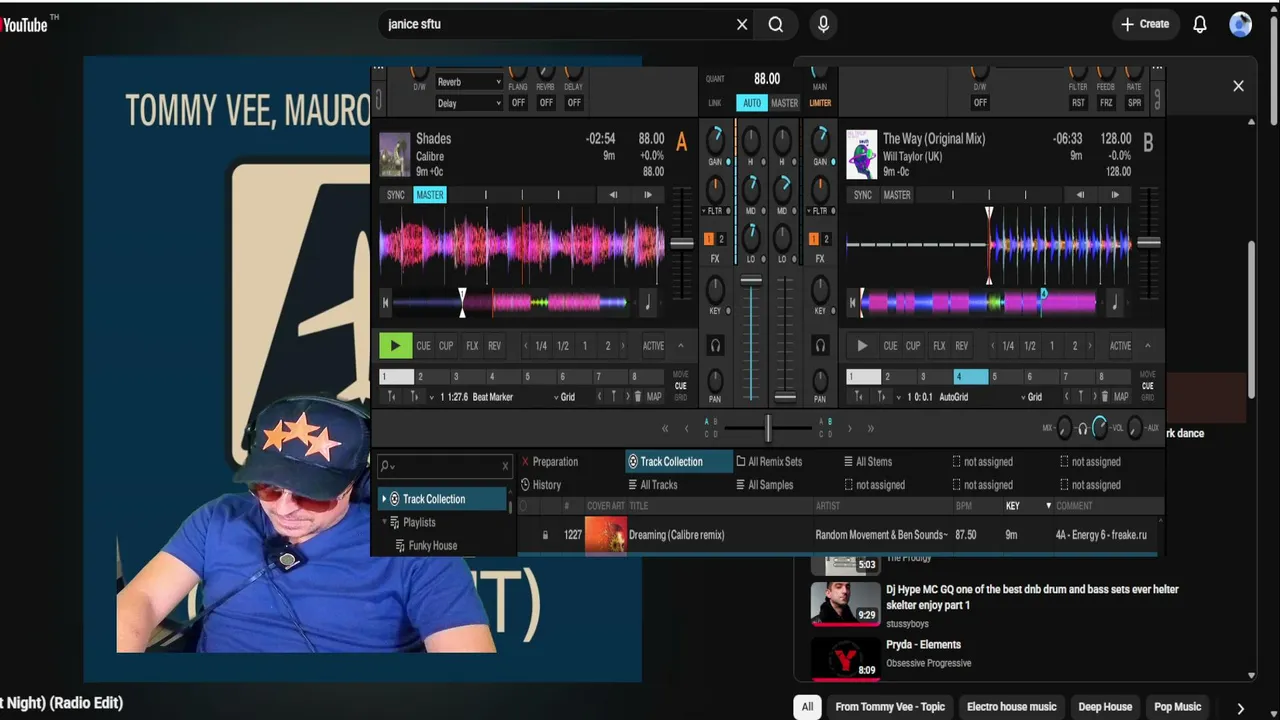Toggle SYNC on deck B
The image size is (1280, 720).
(863, 195)
